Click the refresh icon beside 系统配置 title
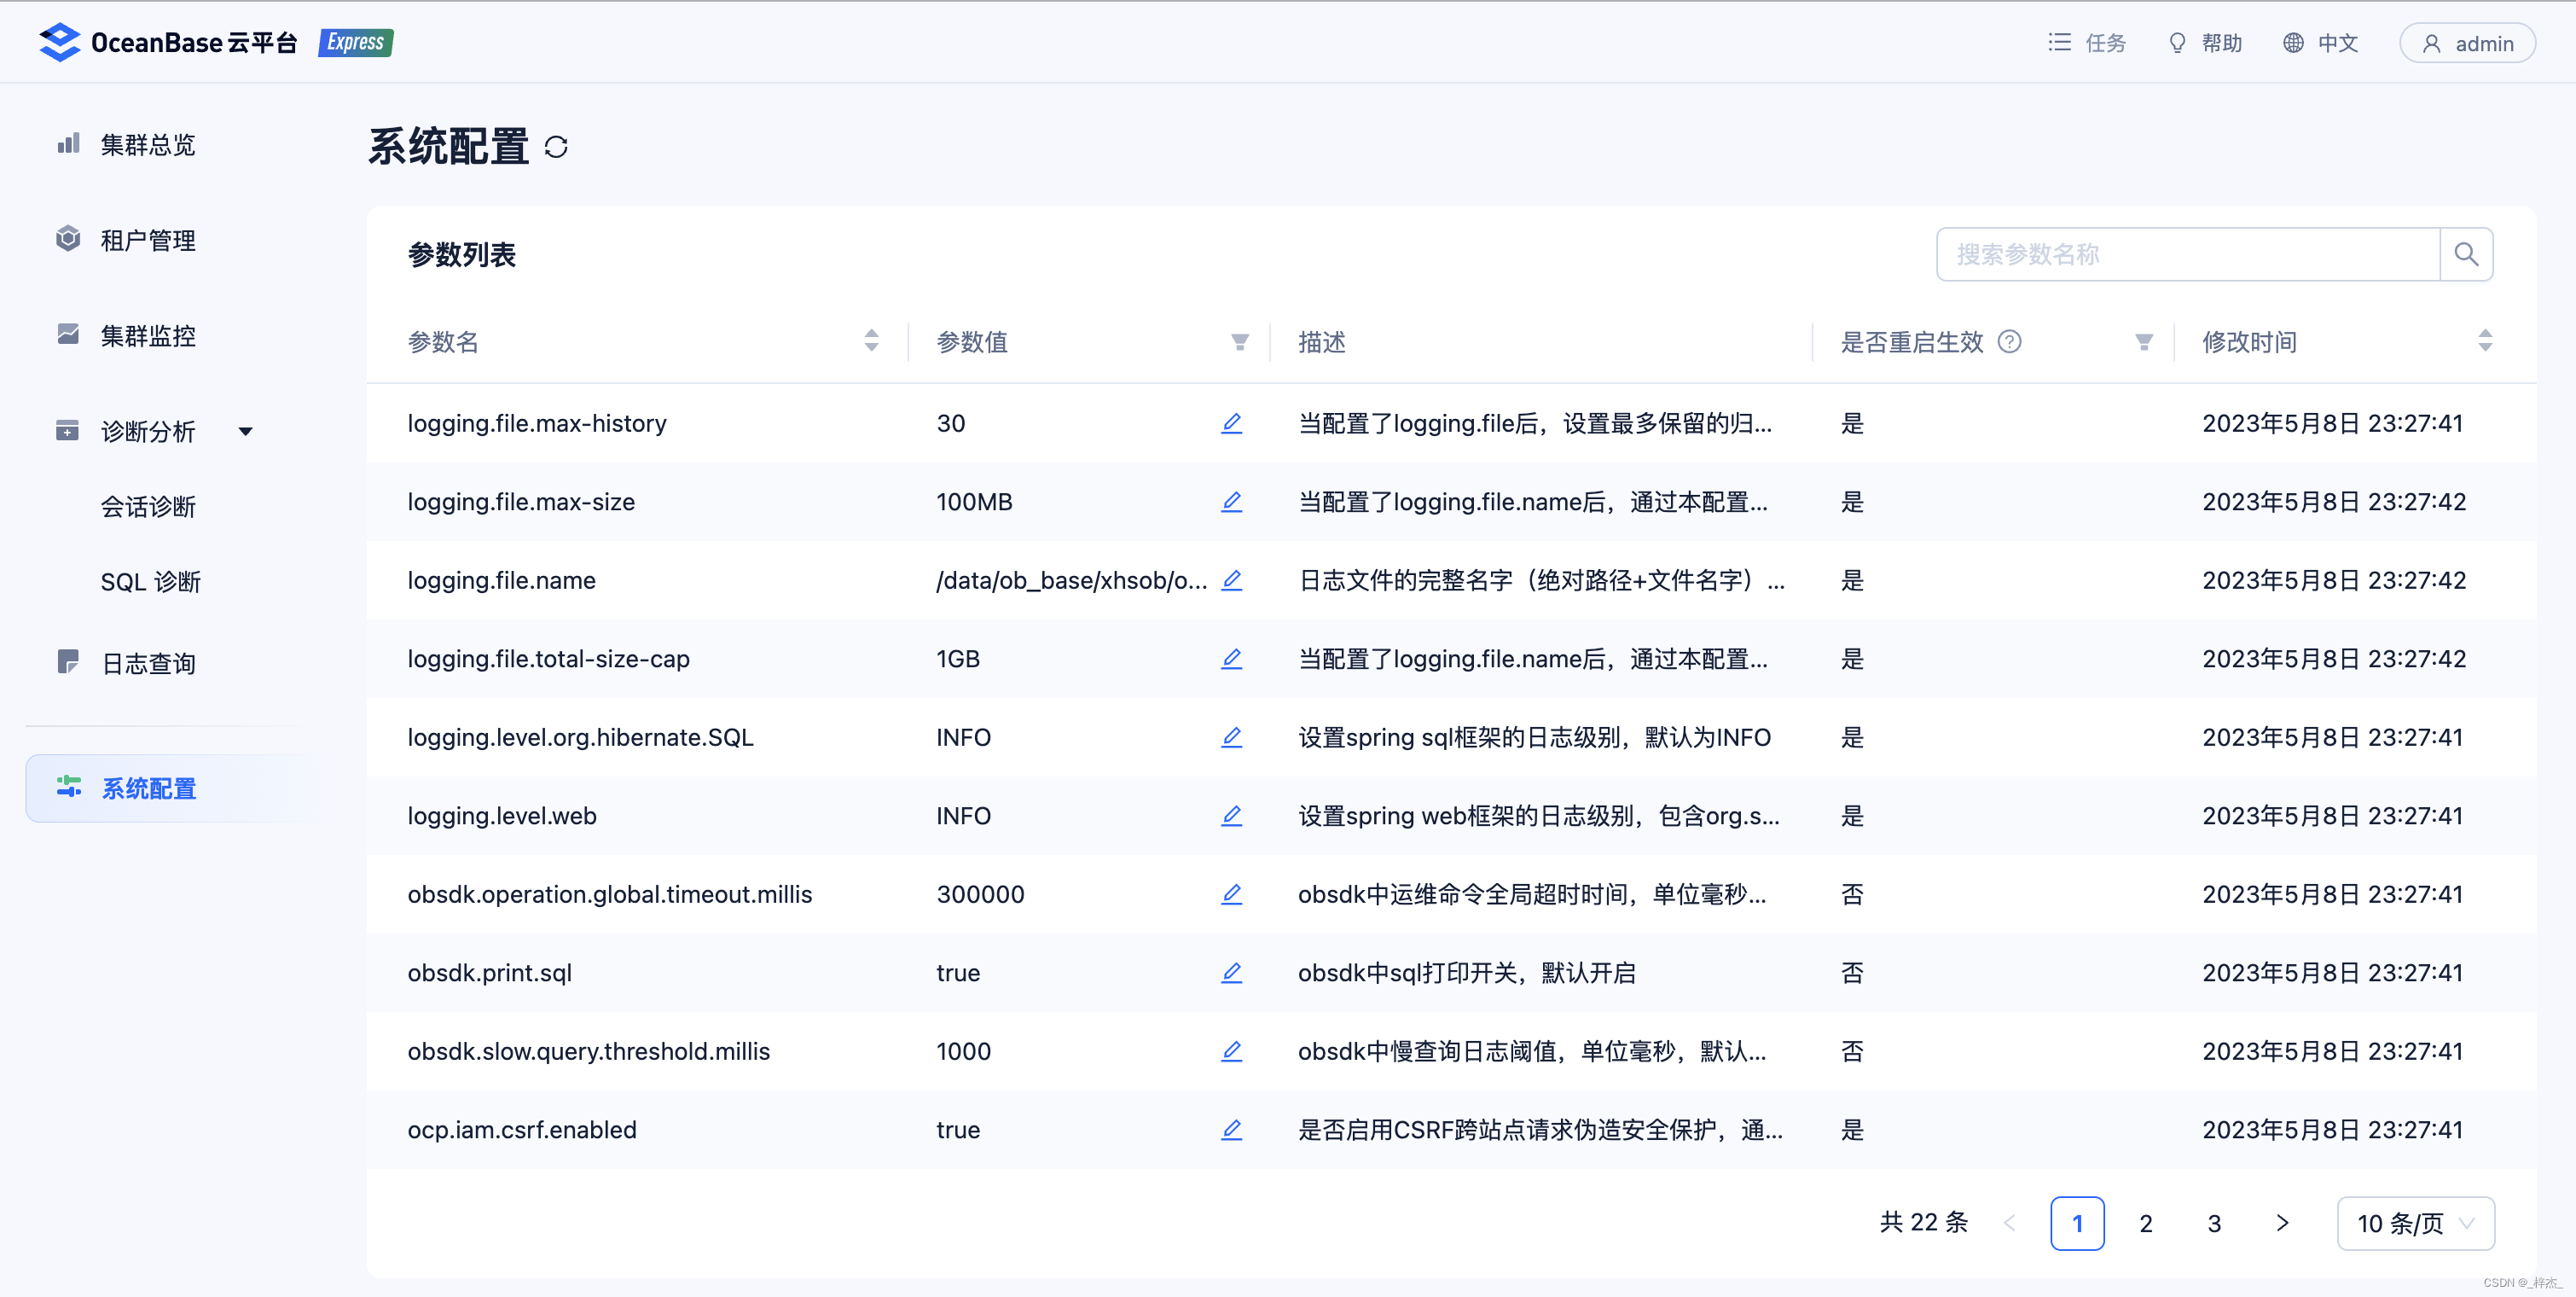2576x1297 pixels. [x=556, y=148]
